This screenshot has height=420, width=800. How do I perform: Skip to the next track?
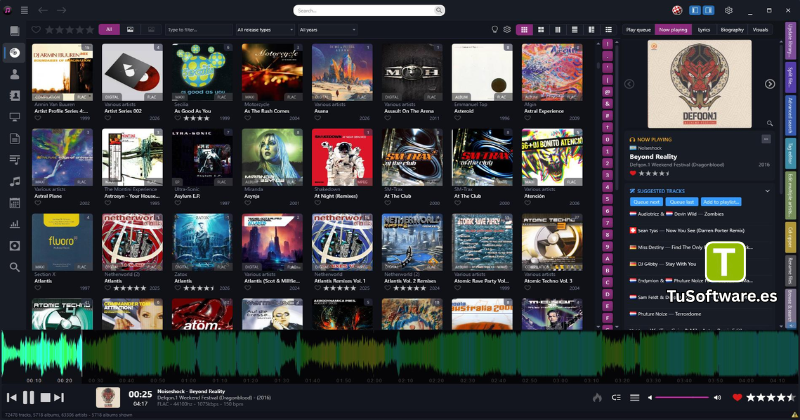[59, 398]
